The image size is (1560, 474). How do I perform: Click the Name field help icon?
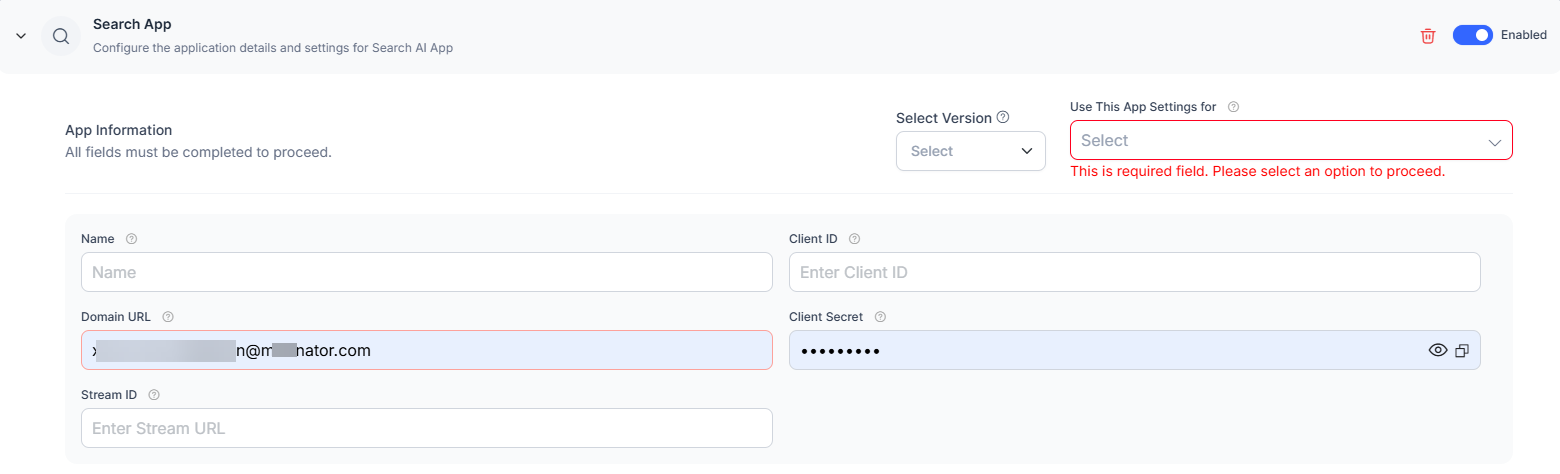point(131,239)
